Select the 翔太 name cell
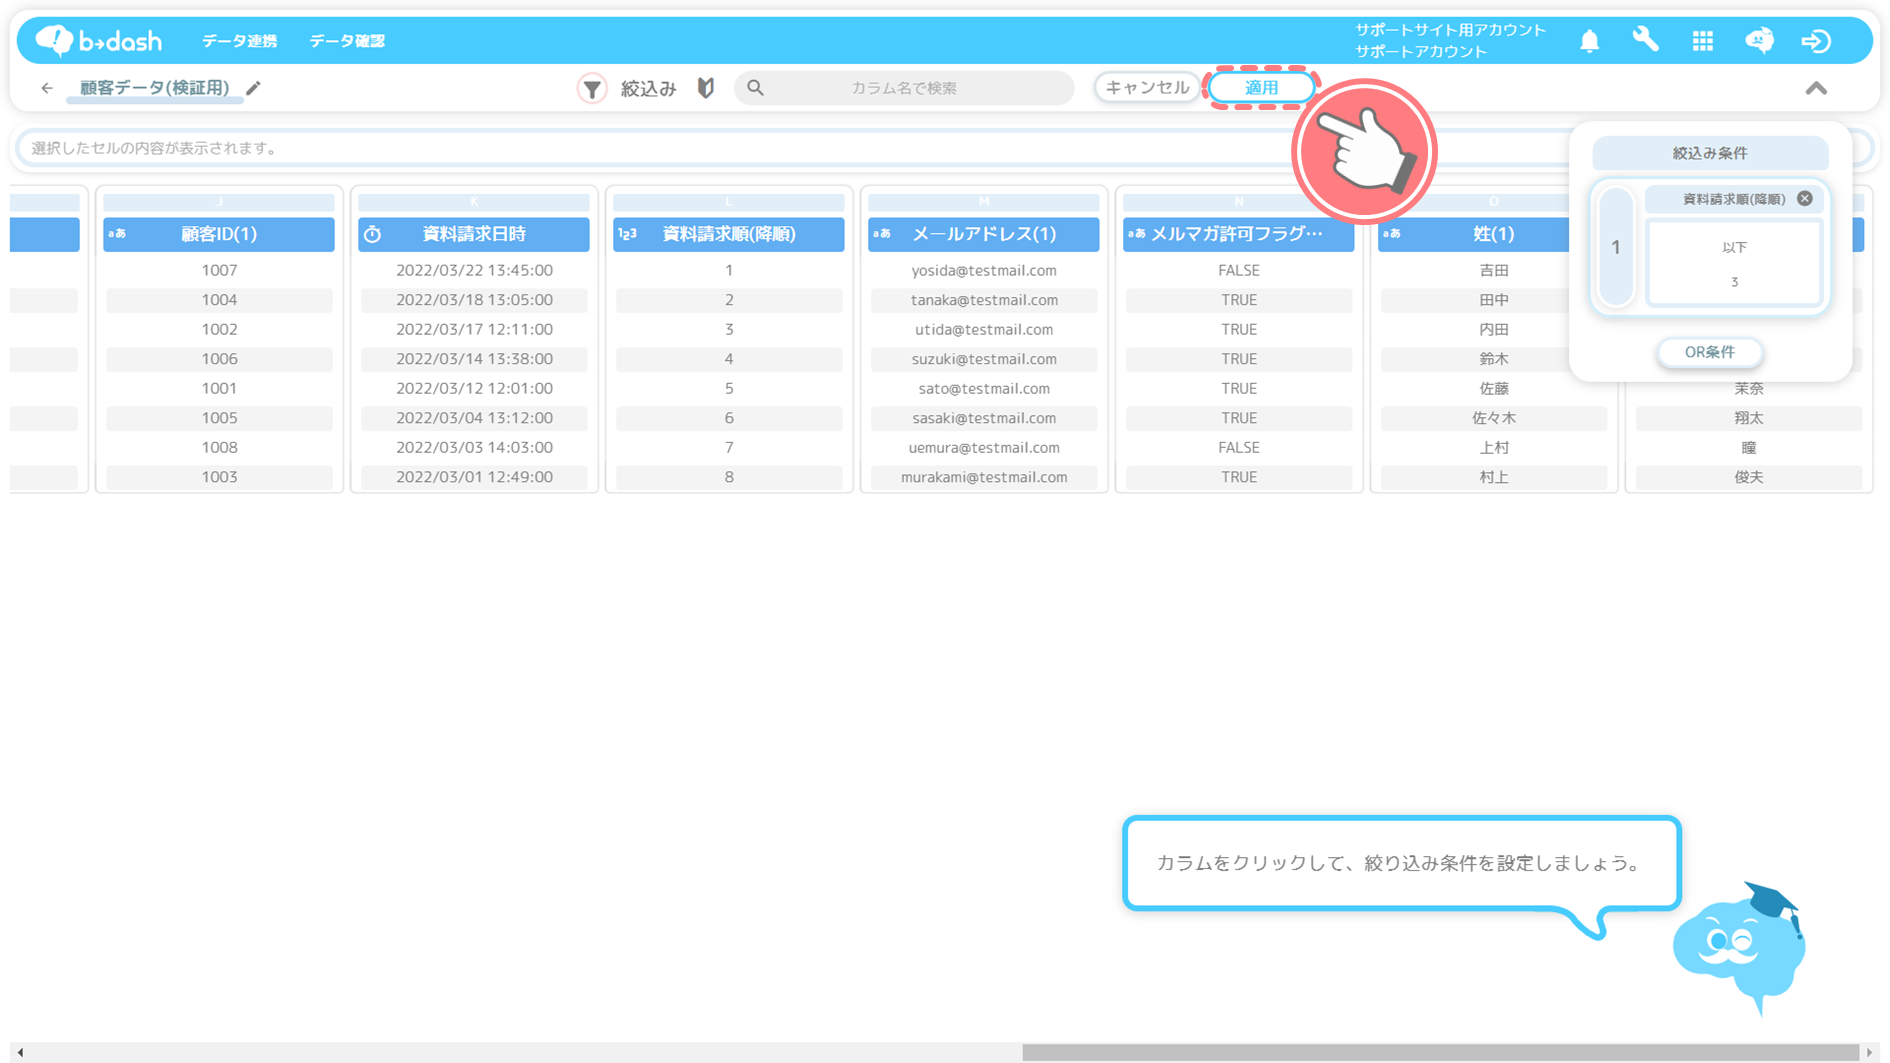Image resolution: width=1890 pixels, height=1063 pixels. [x=1748, y=418]
